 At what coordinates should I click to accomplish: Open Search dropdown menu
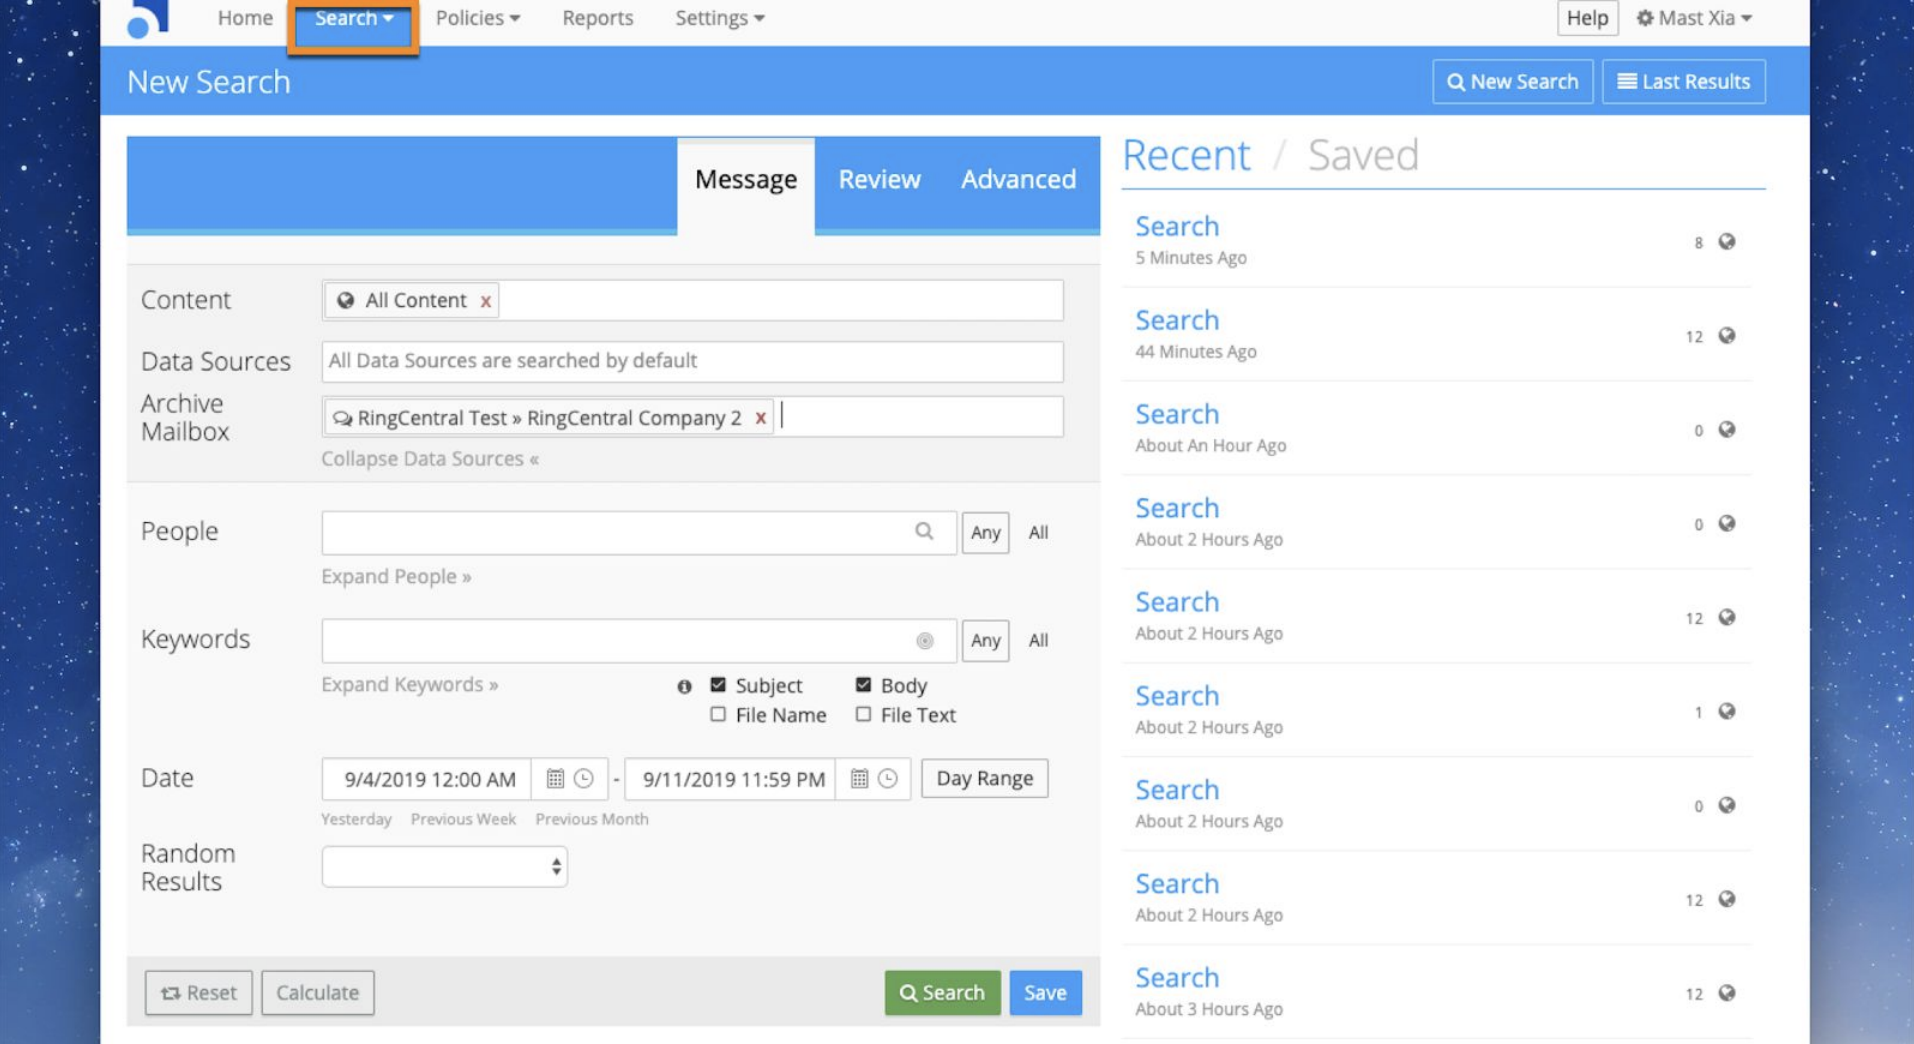[x=353, y=18]
